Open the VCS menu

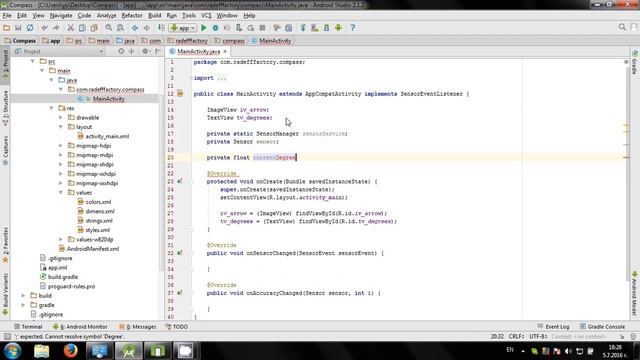[x=206, y=16]
